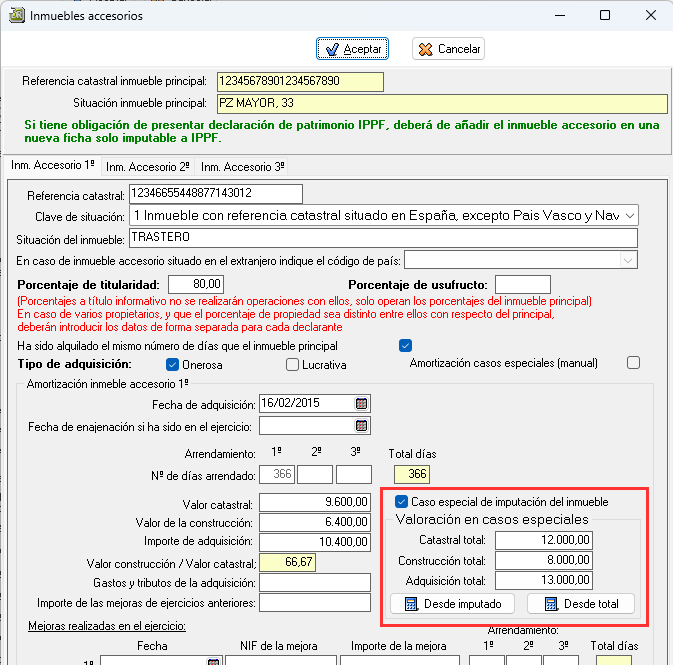This screenshot has width=673, height=665.
Task: Click the Inmuebles accesorios app icon in title bar
Action: point(16,15)
